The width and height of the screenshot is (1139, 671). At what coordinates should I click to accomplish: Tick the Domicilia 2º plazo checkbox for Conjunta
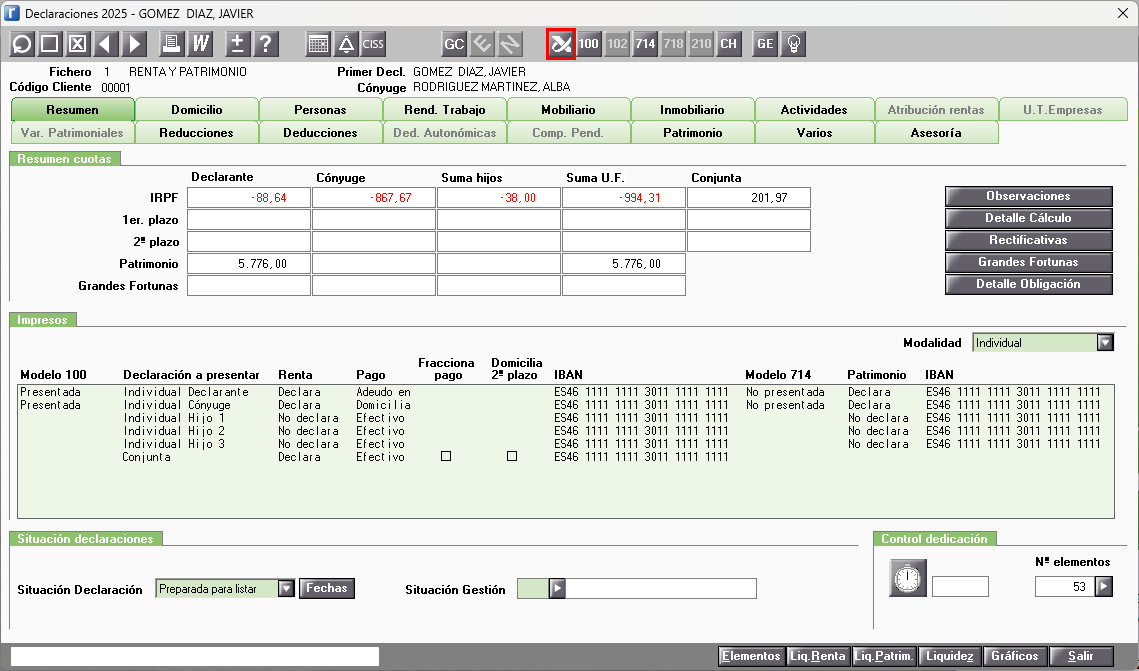(x=512, y=456)
